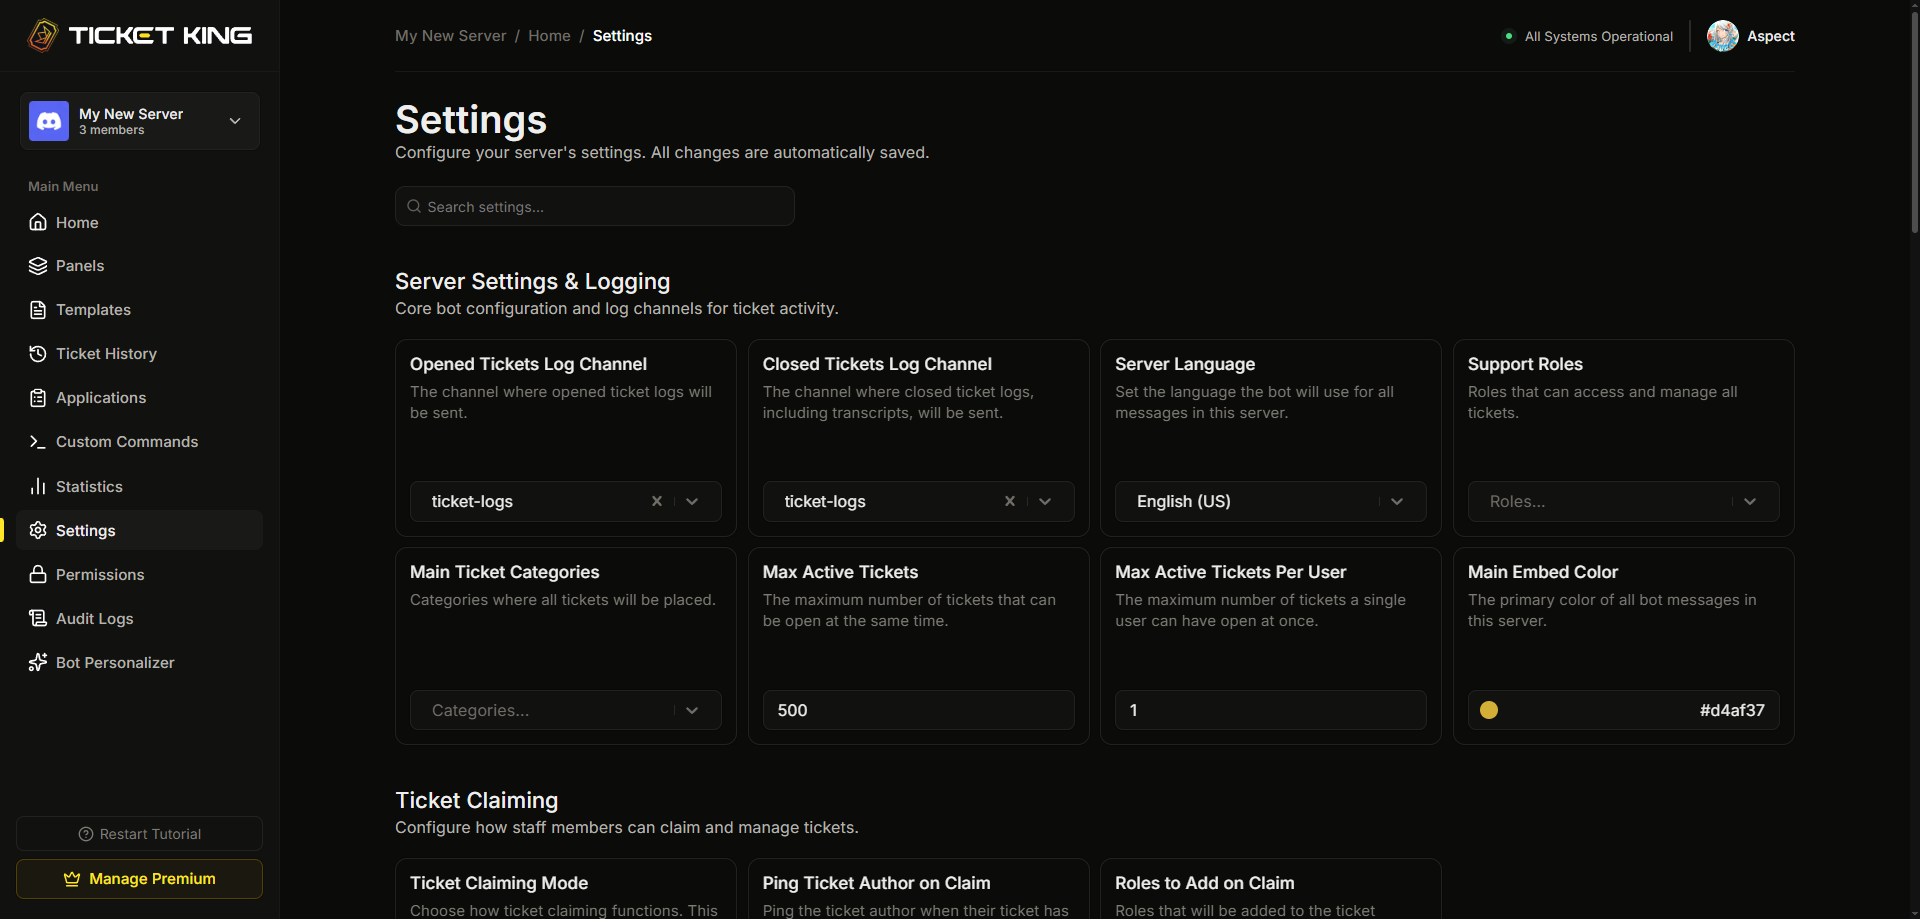Click the help icon on Restart Tutorial
Viewport: 1920px width, 919px height.
(x=86, y=834)
